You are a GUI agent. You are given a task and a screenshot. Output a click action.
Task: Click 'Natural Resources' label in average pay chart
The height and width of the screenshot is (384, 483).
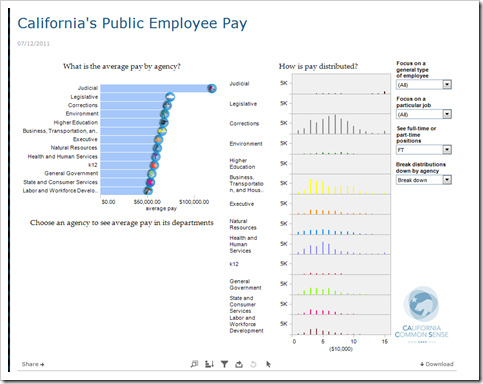coord(74,148)
